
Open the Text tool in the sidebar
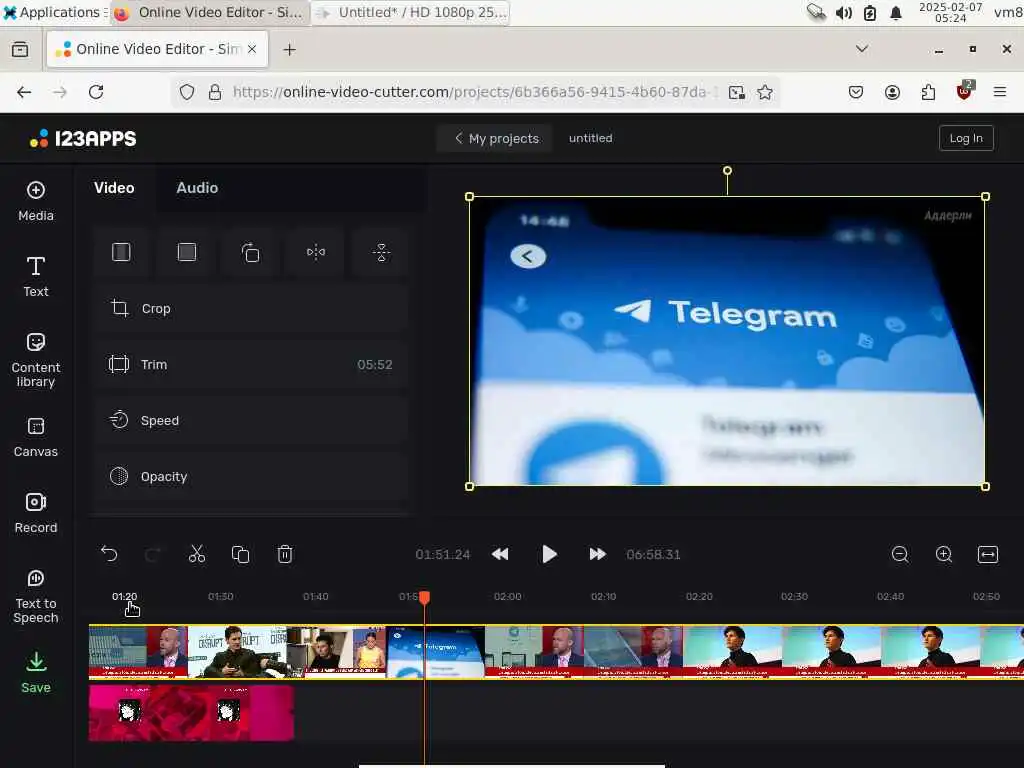tap(36, 277)
